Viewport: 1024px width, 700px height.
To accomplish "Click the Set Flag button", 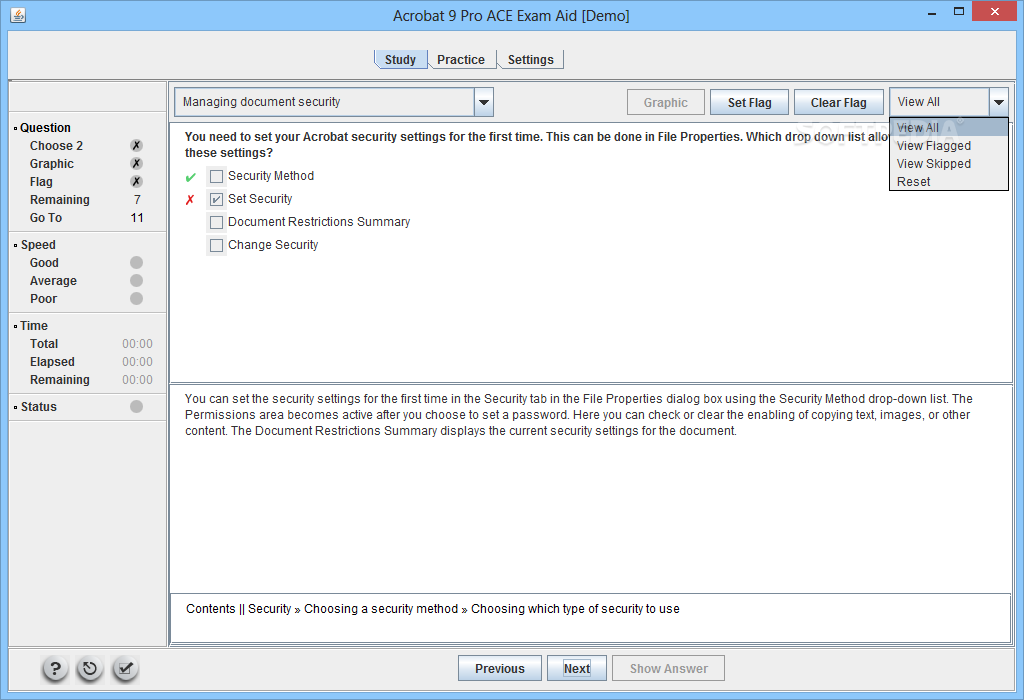I will click(750, 103).
